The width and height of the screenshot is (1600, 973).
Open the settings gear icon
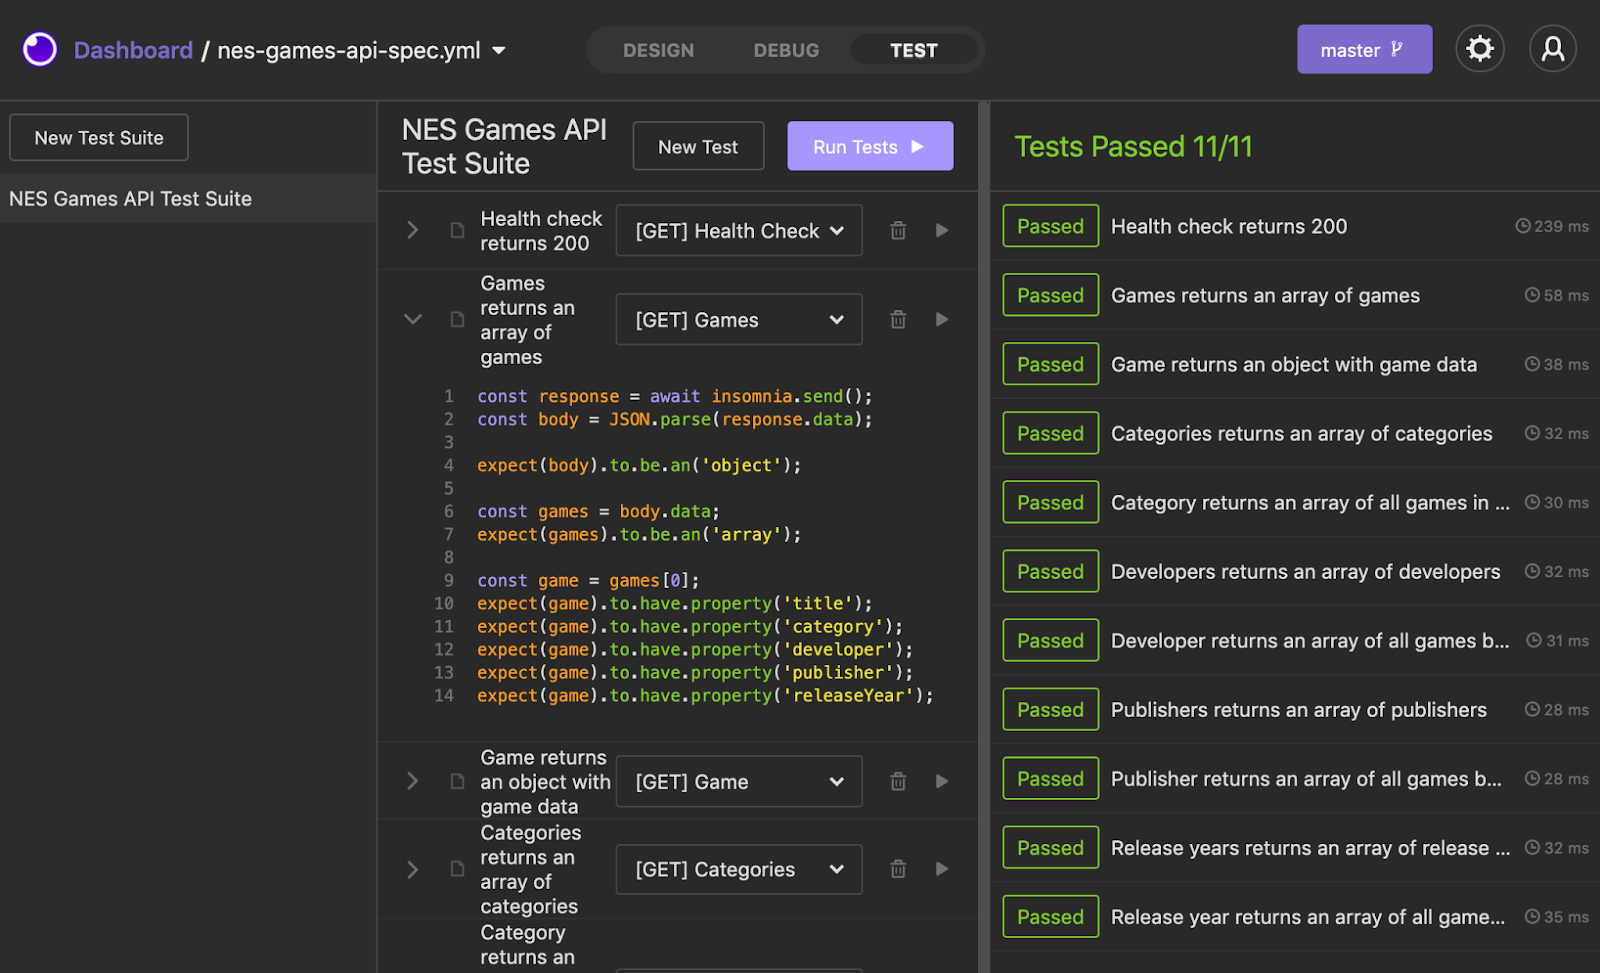(x=1480, y=49)
